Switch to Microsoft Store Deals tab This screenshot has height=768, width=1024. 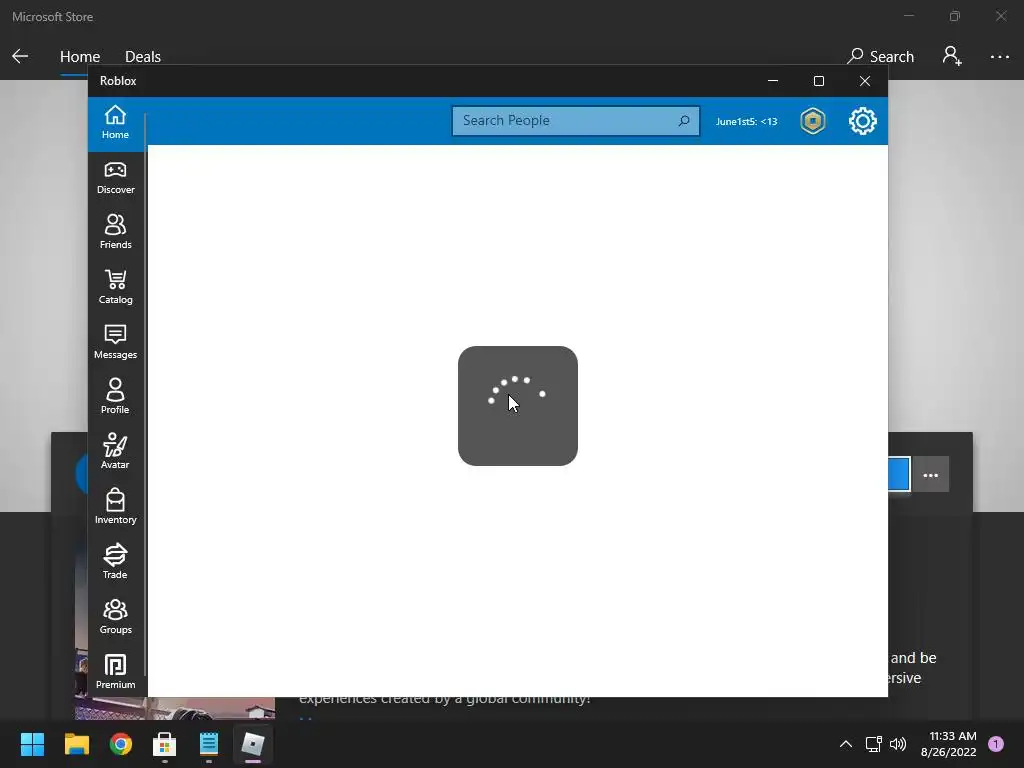tap(143, 57)
